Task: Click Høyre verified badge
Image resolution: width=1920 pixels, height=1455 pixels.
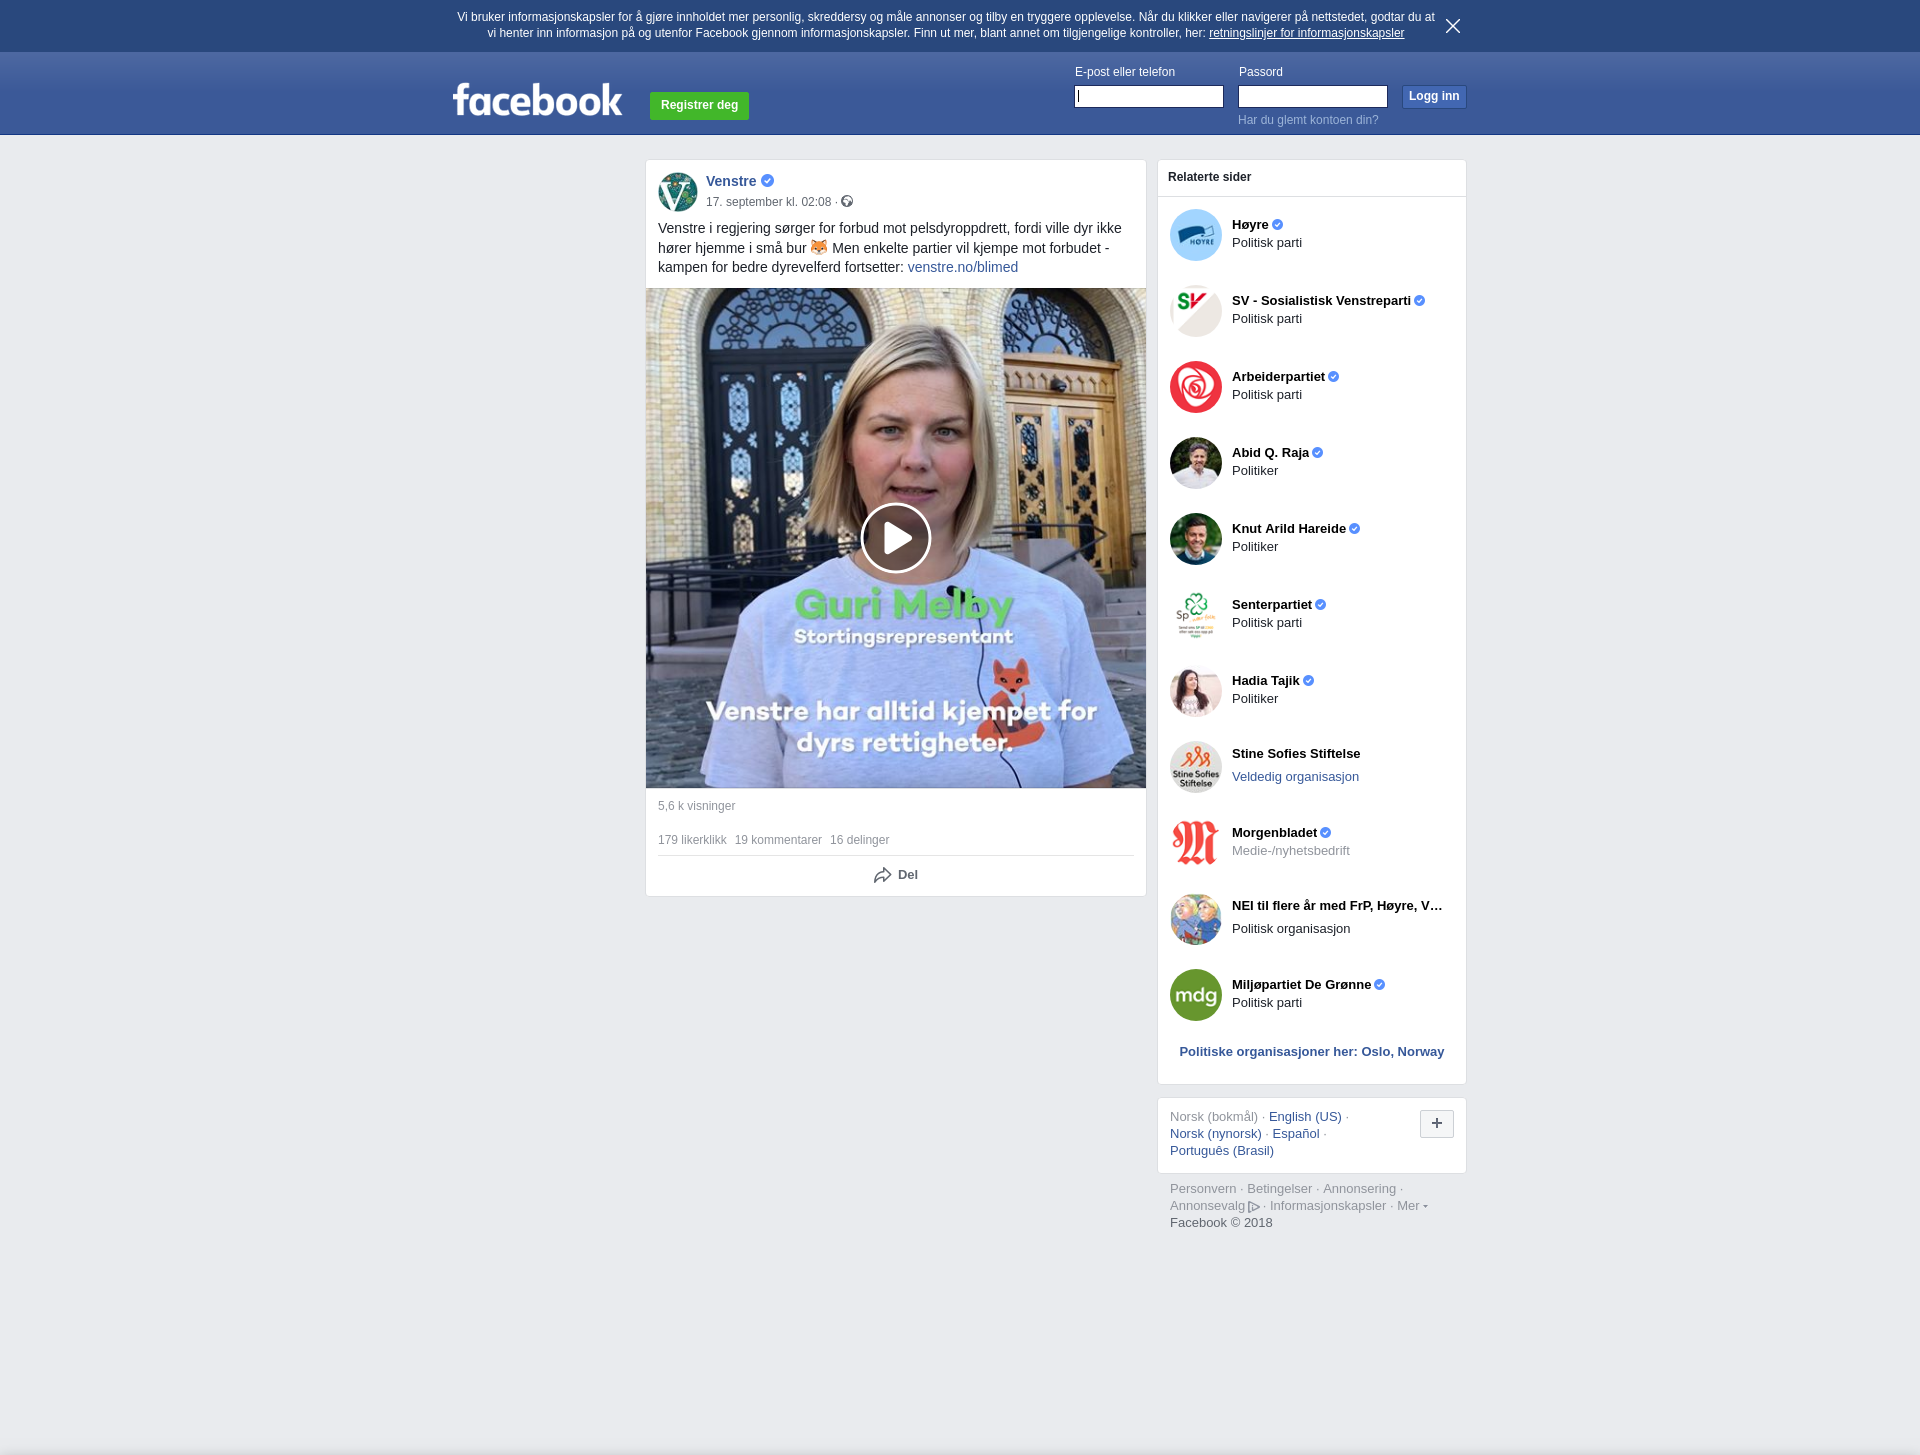Action: pyautogui.click(x=1277, y=225)
